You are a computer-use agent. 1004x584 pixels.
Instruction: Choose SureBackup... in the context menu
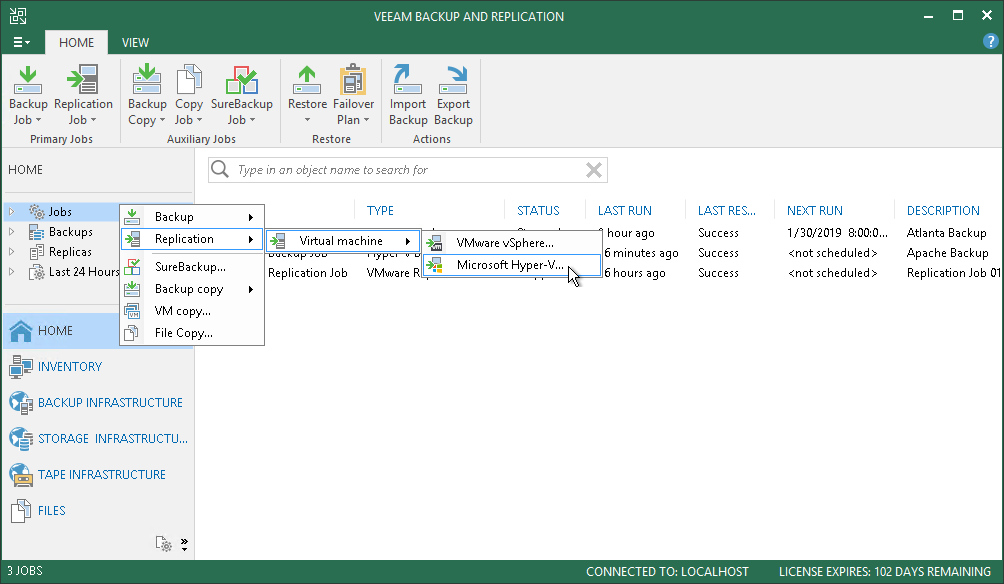192,267
